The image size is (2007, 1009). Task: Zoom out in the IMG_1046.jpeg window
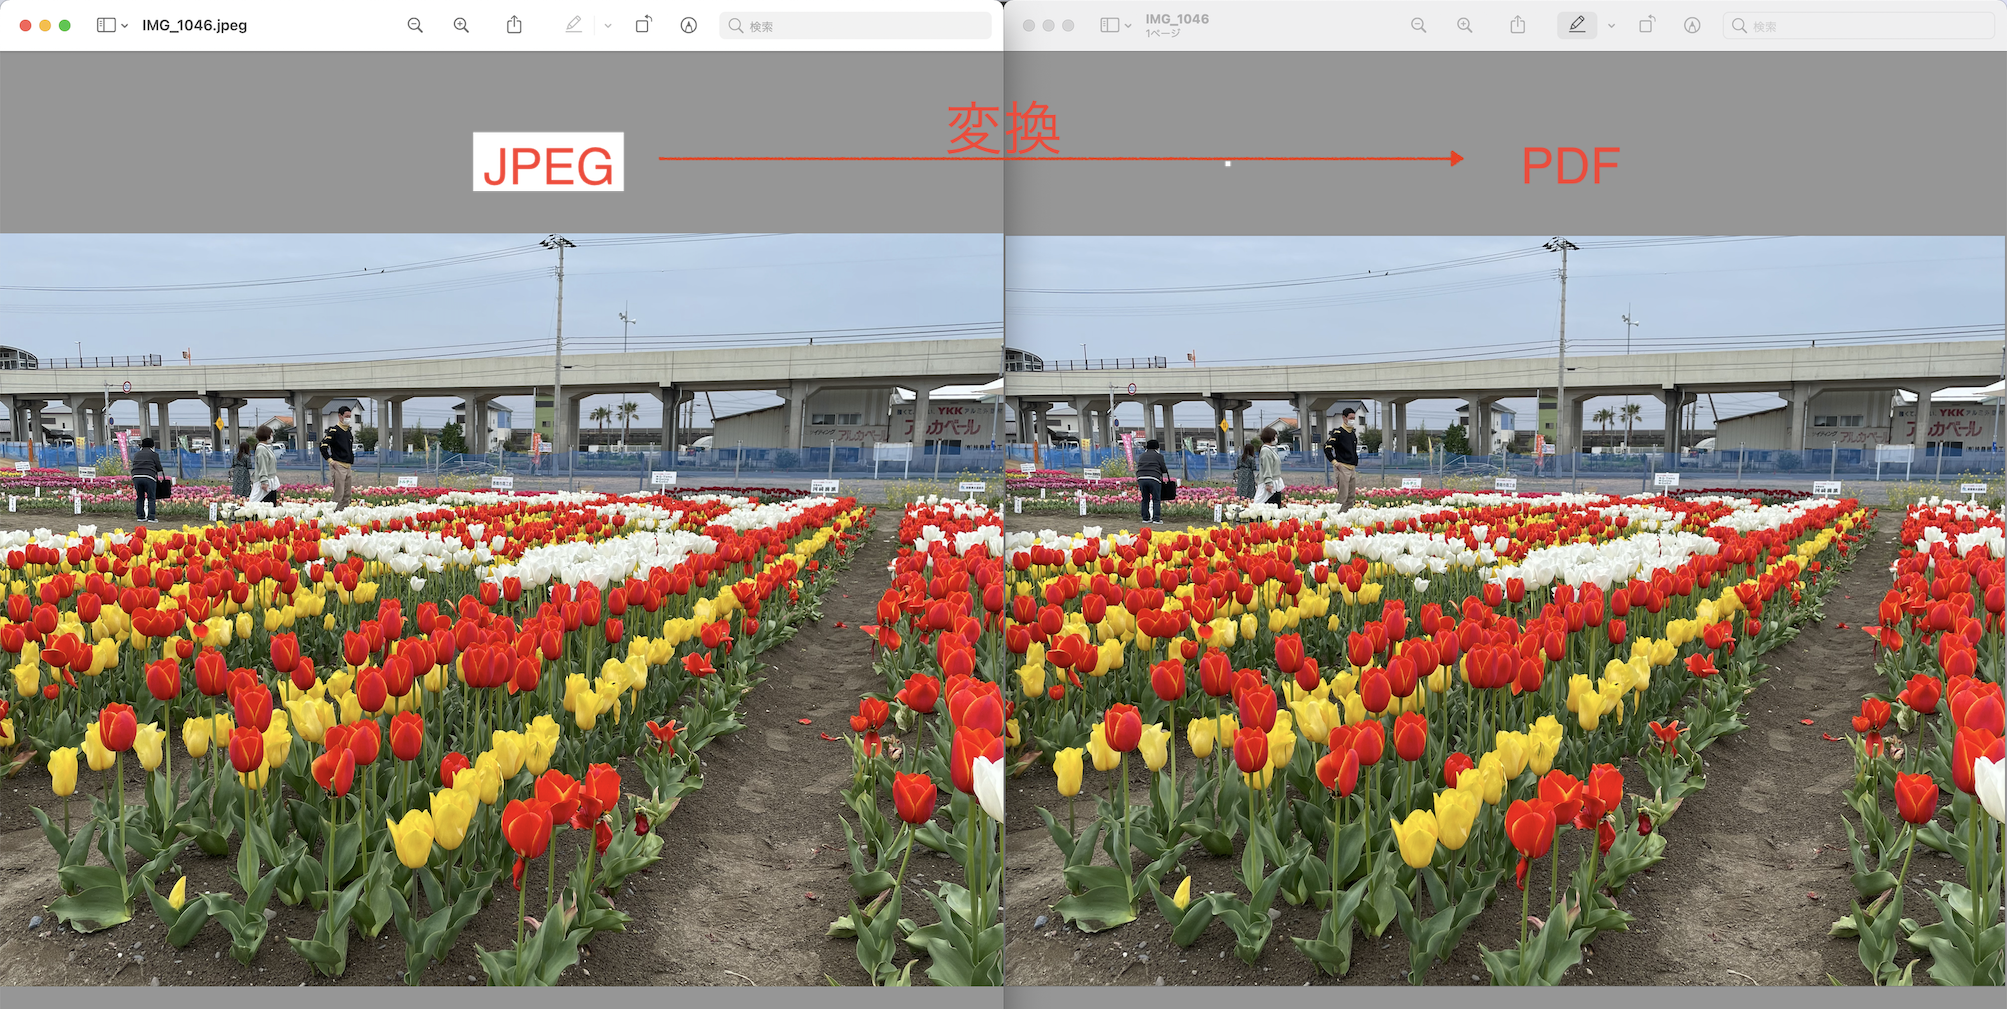415,25
